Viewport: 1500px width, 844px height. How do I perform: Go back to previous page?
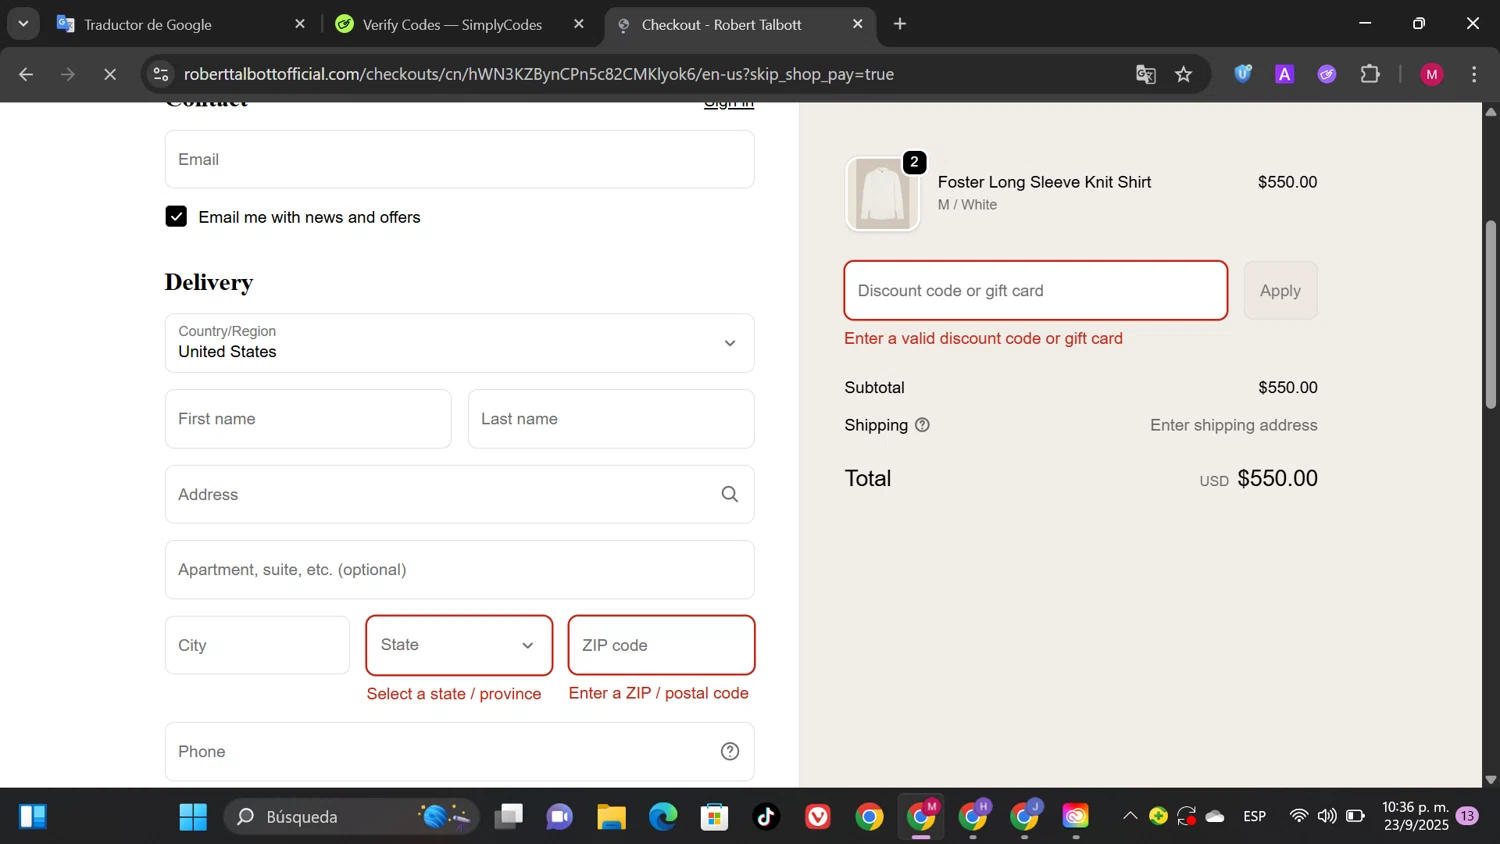26,74
